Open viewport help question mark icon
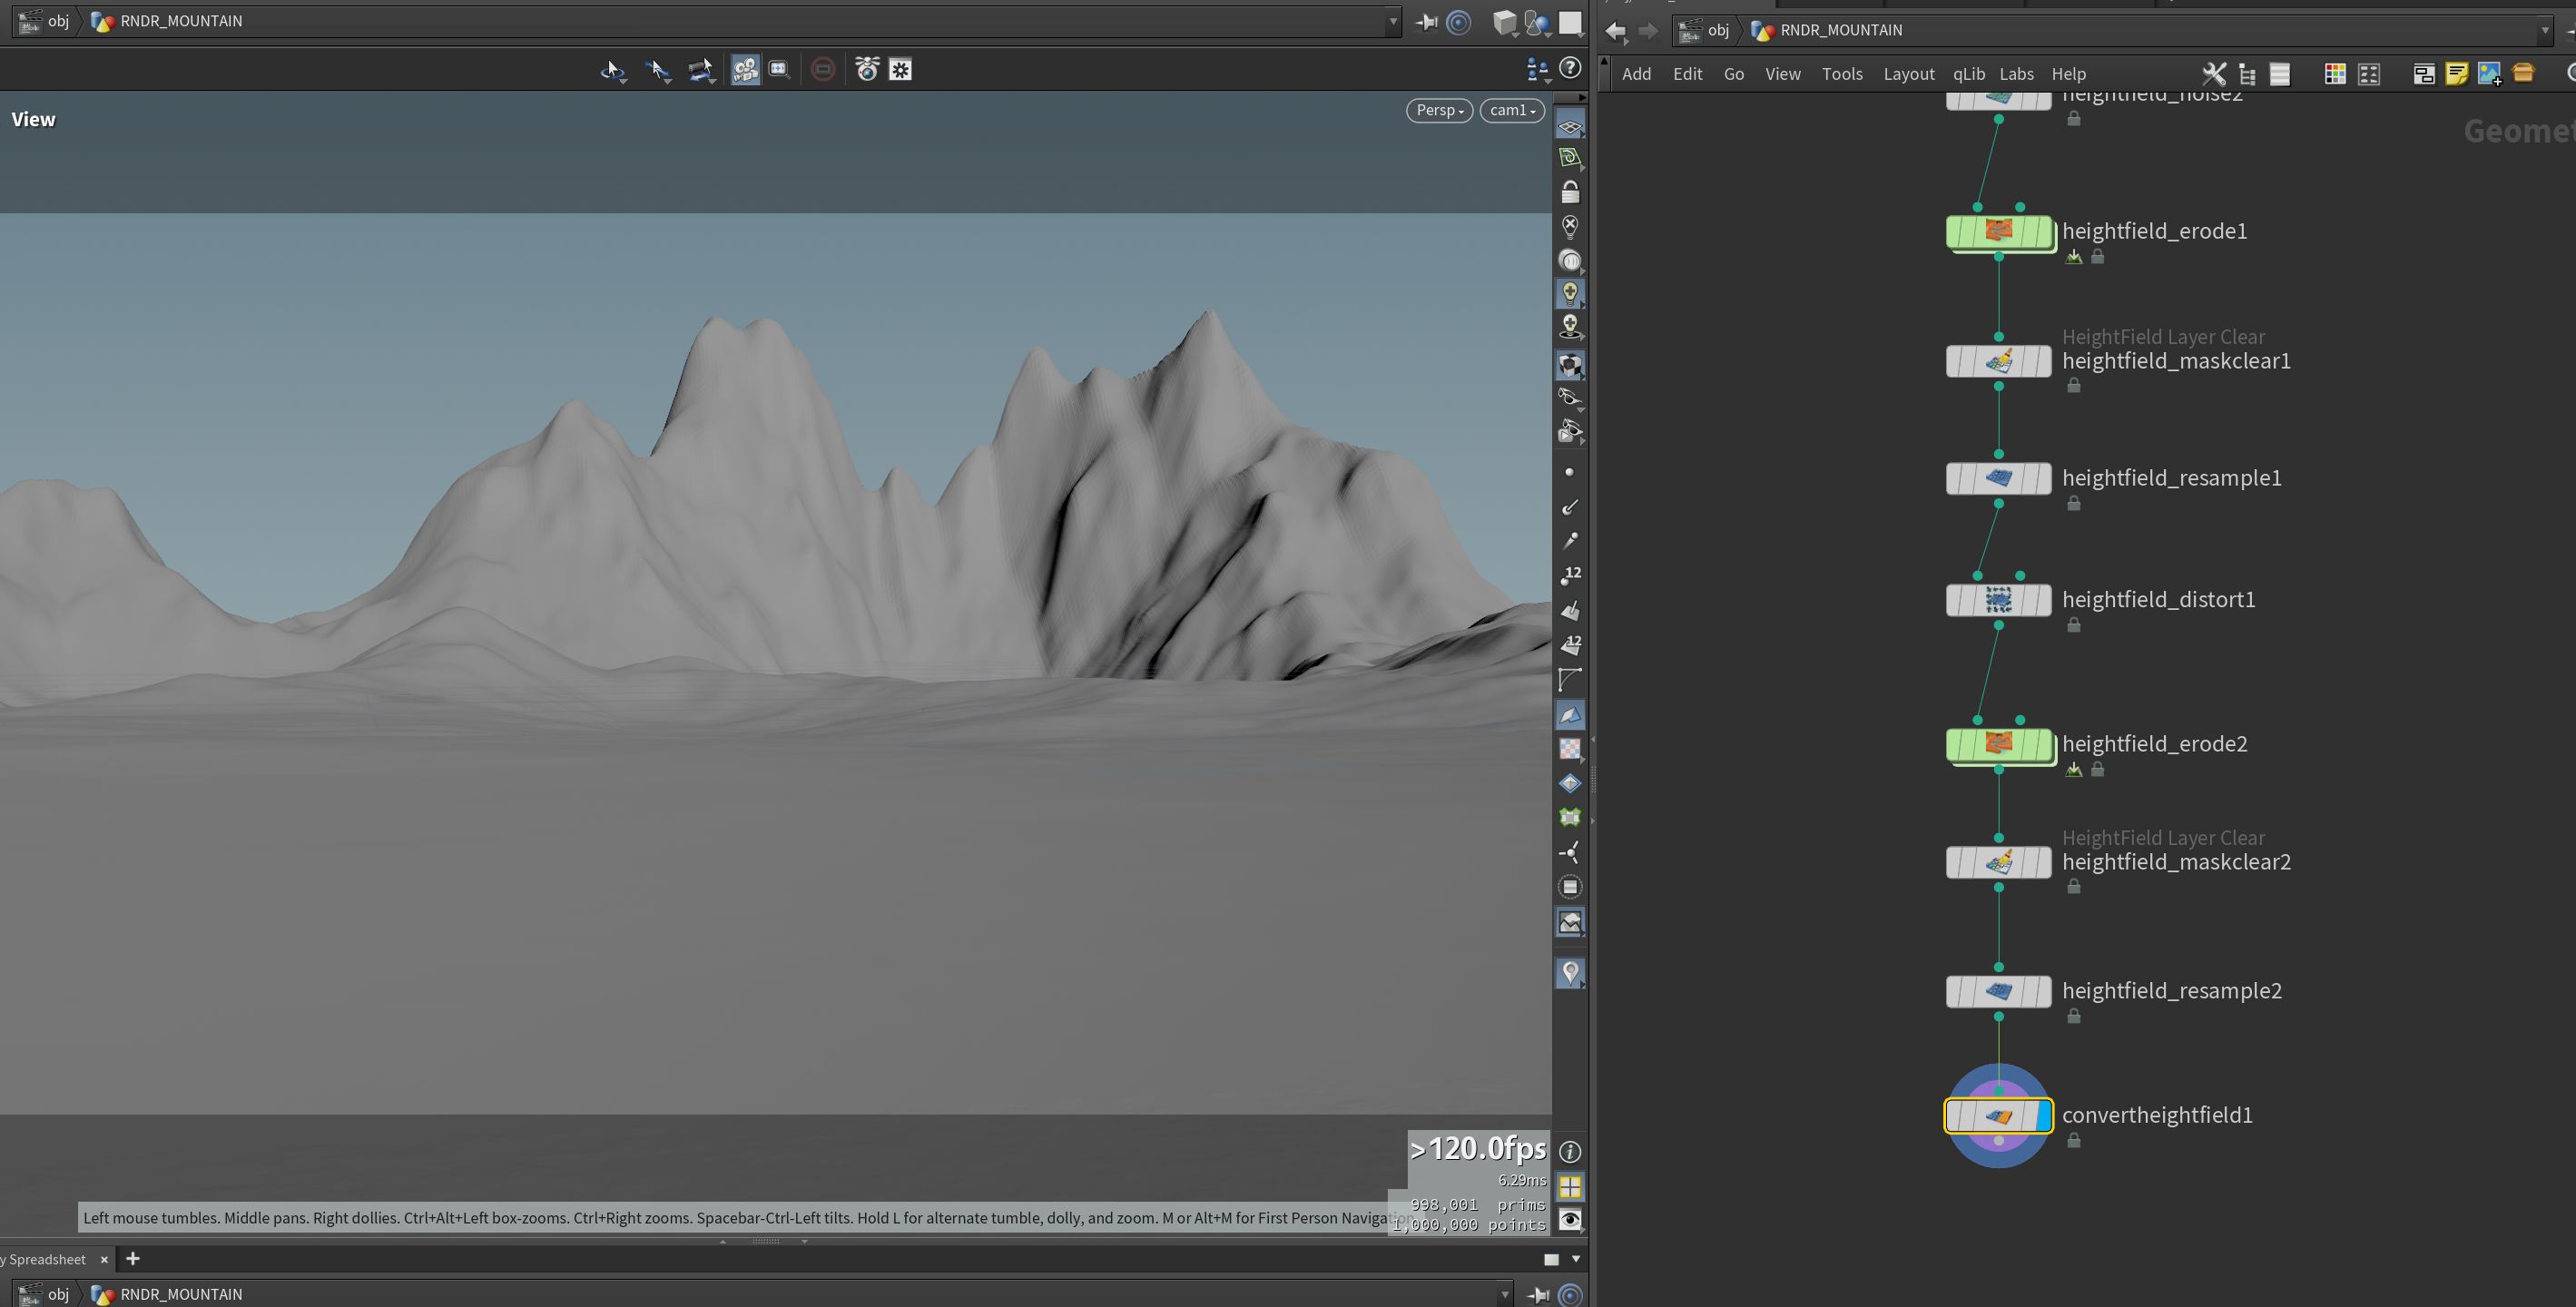Image resolution: width=2576 pixels, height=1307 pixels. 1570,68
